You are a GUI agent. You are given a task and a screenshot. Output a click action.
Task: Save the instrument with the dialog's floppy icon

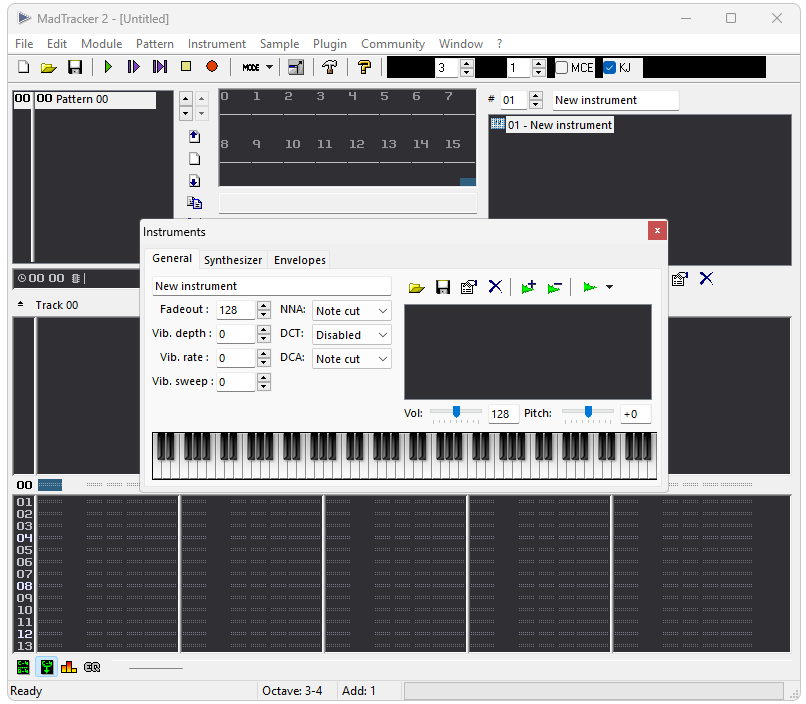(x=443, y=287)
